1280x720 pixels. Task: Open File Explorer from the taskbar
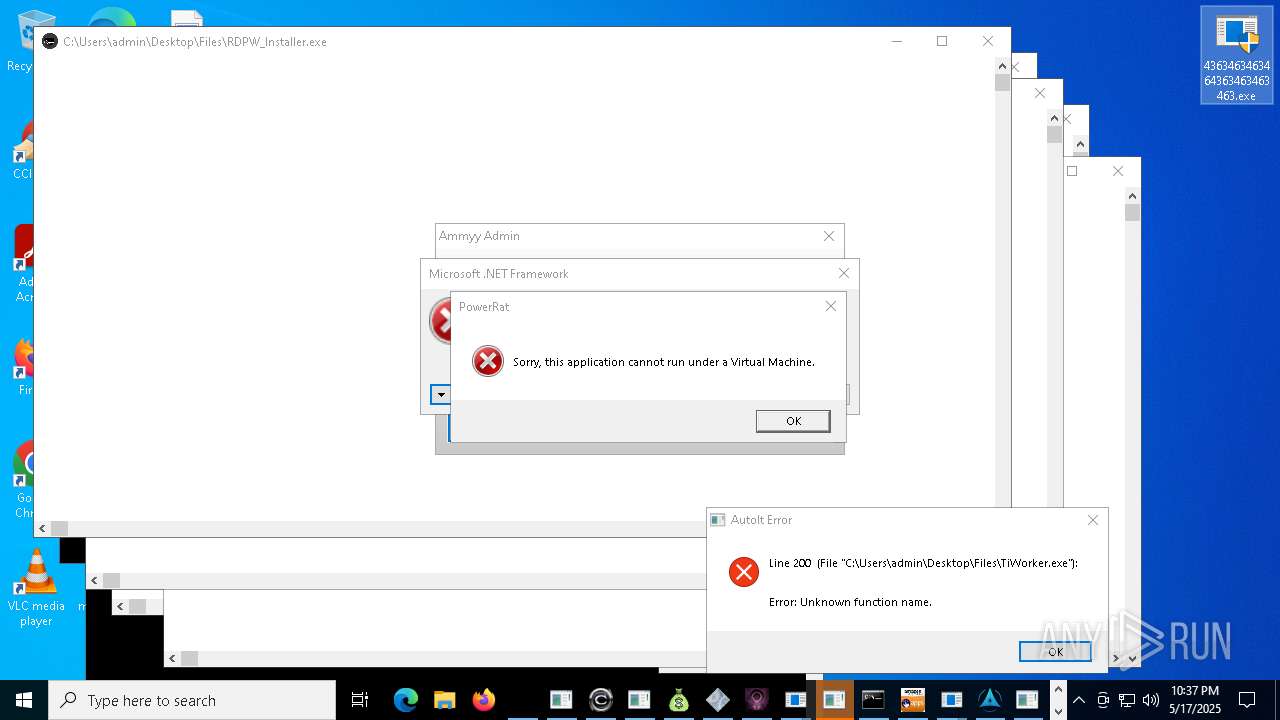(444, 700)
